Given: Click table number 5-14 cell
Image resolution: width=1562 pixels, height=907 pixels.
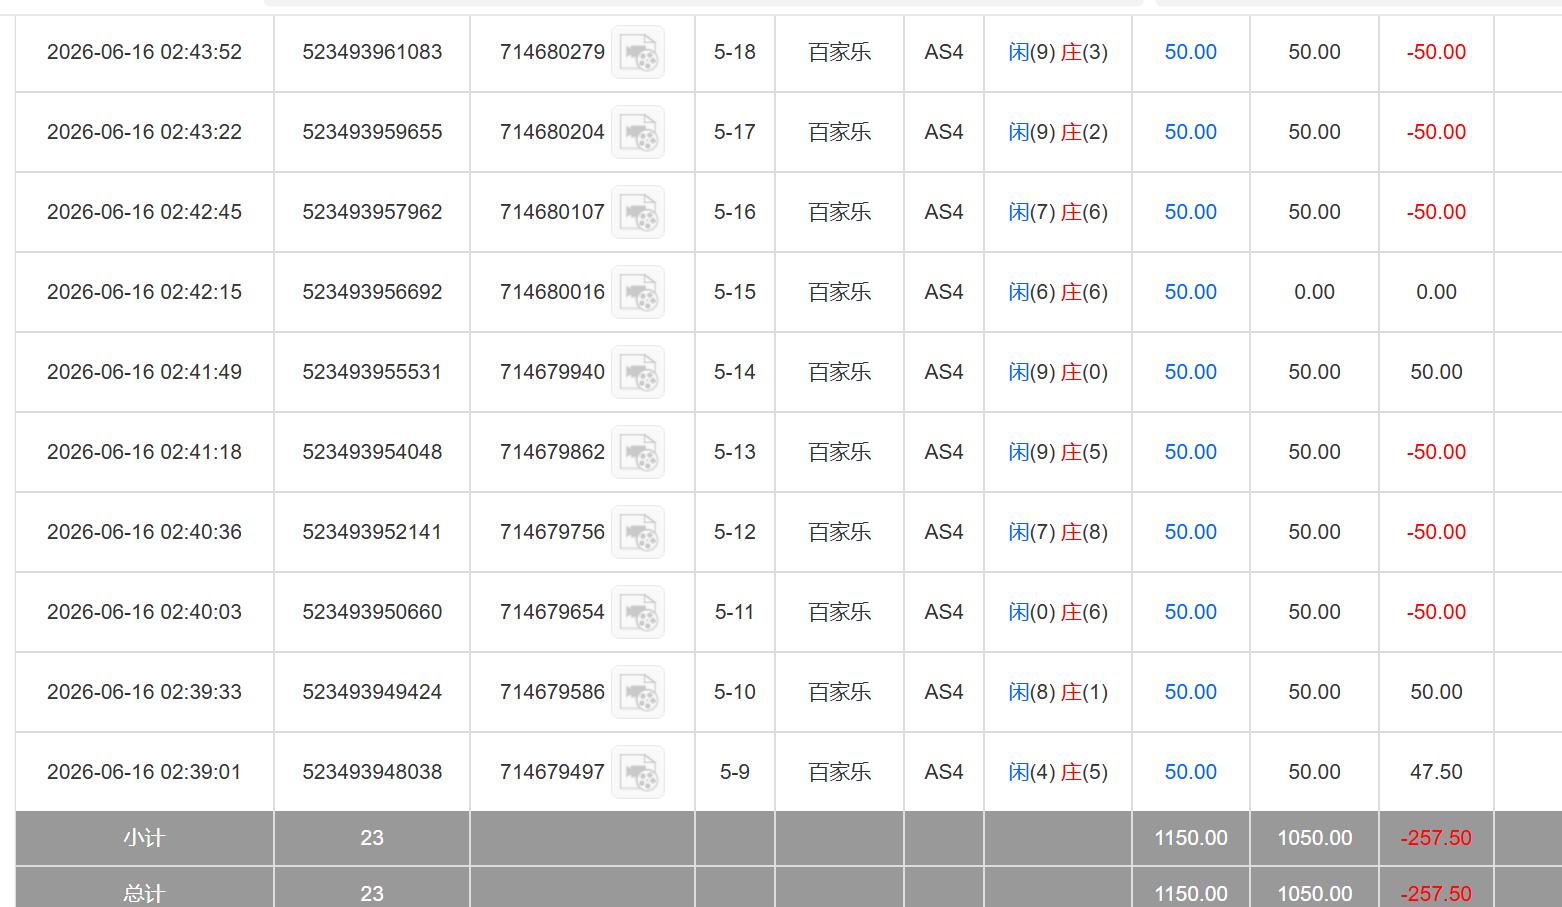Looking at the screenshot, I should tap(735, 372).
